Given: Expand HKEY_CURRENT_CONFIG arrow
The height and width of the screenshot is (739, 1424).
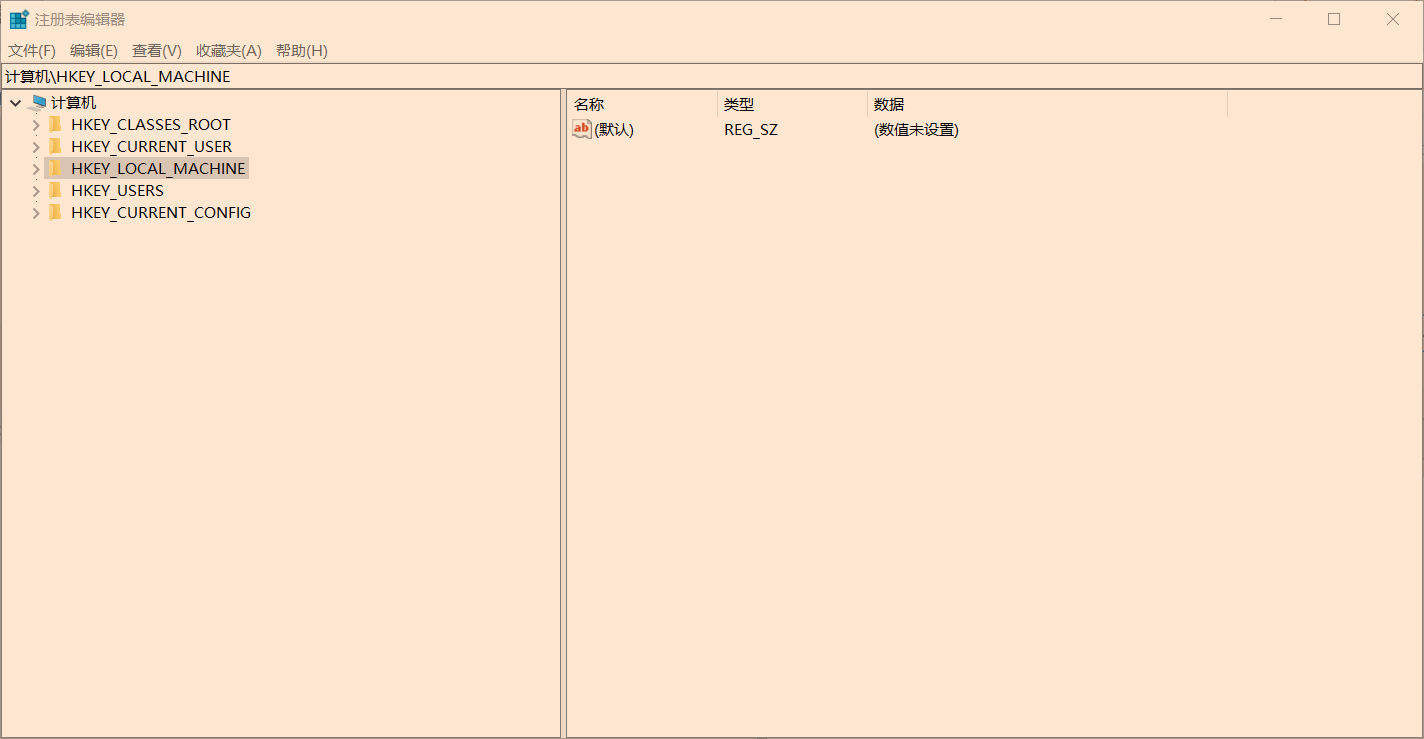Looking at the screenshot, I should click(x=36, y=213).
